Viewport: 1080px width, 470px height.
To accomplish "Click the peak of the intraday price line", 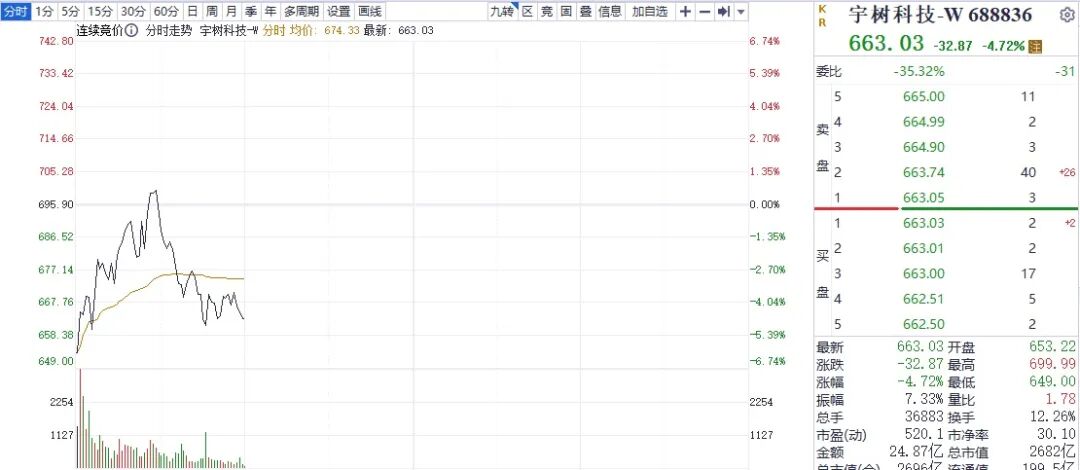I will [155, 192].
